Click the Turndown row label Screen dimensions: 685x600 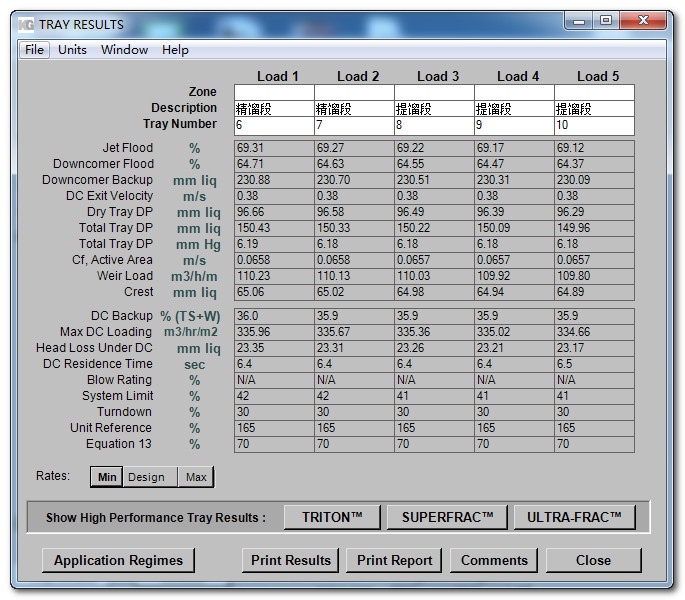125,412
